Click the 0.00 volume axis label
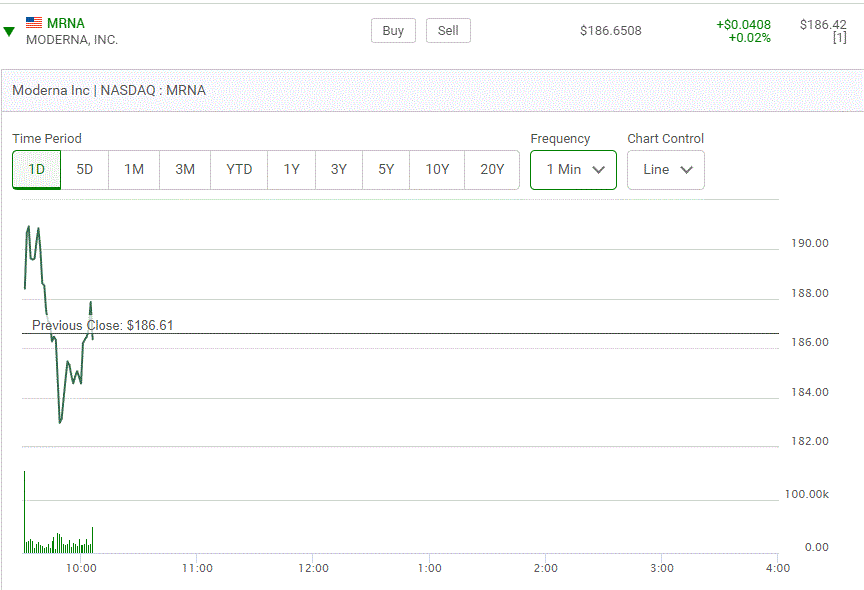 [817, 547]
